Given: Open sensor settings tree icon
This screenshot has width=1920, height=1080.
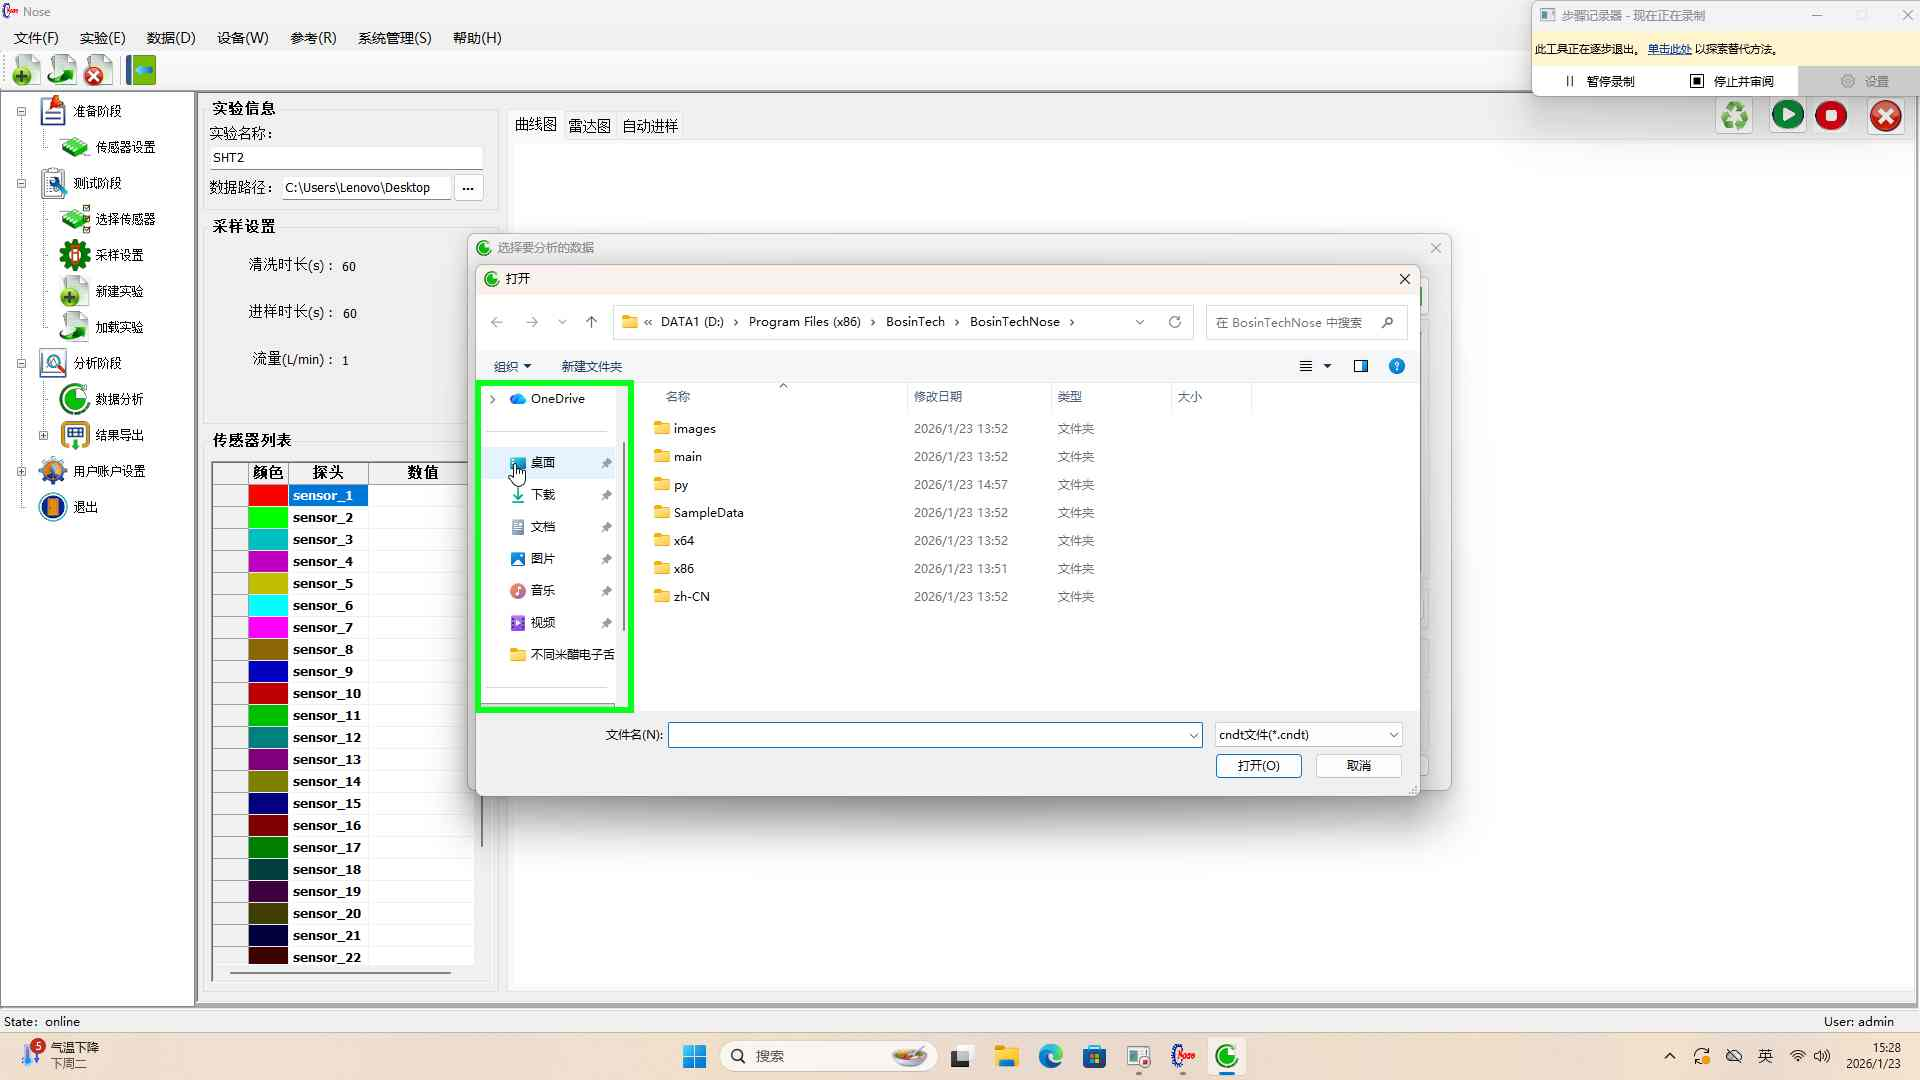Looking at the screenshot, I should pyautogui.click(x=75, y=147).
